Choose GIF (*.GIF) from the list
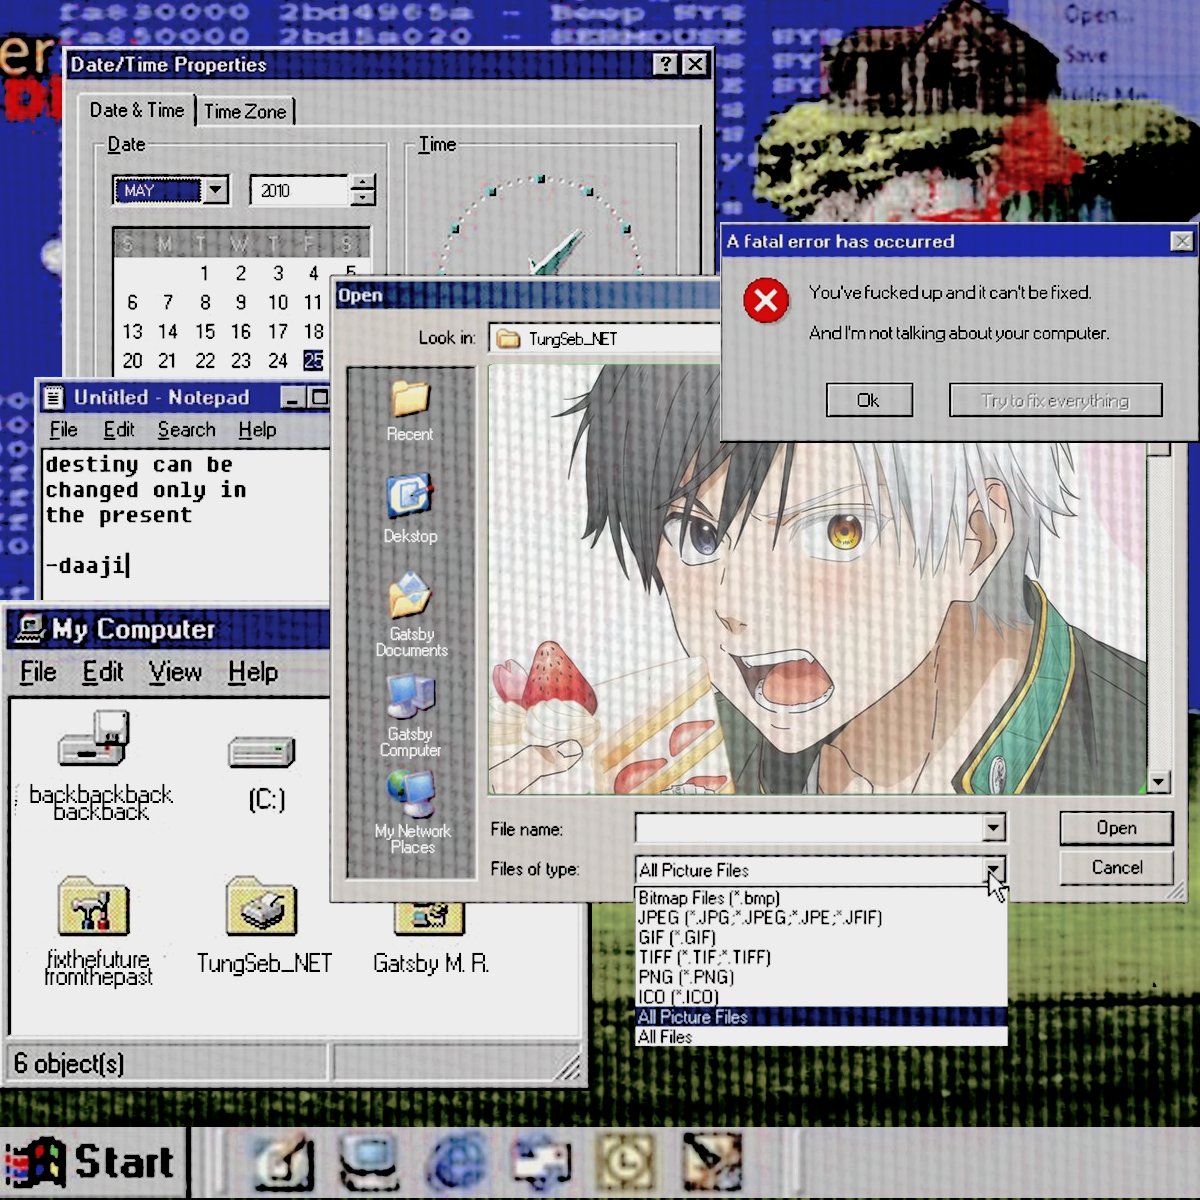The width and height of the screenshot is (1200, 1200). click(x=821, y=937)
